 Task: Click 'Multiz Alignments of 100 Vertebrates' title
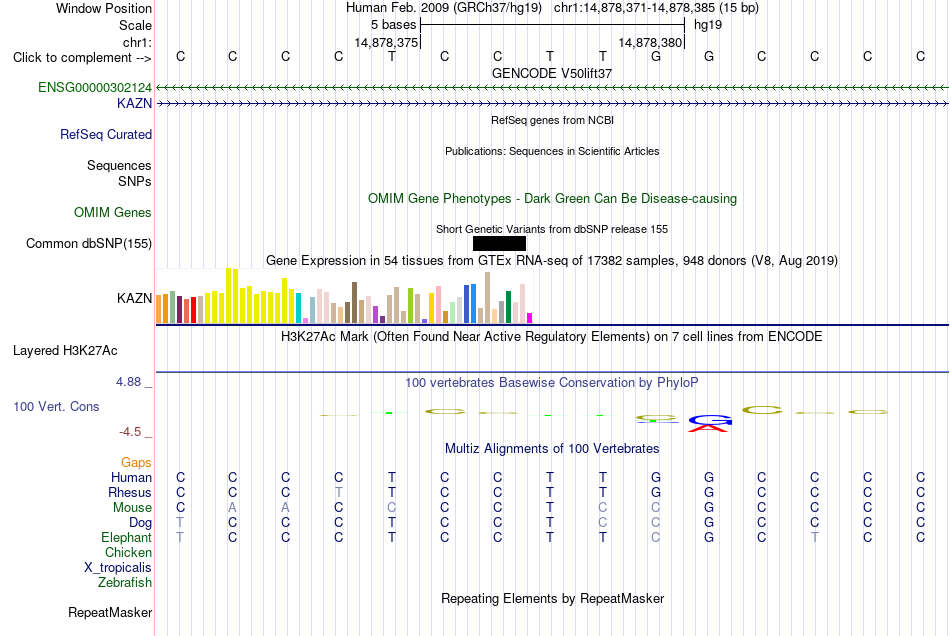552,448
